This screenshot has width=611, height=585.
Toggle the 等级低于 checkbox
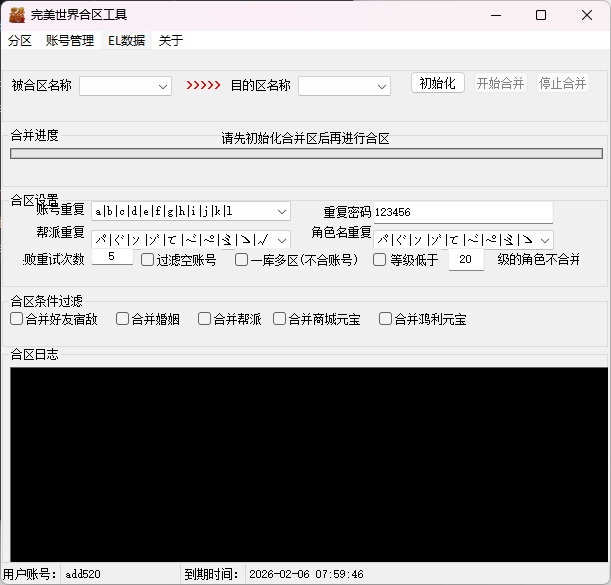tap(380, 260)
